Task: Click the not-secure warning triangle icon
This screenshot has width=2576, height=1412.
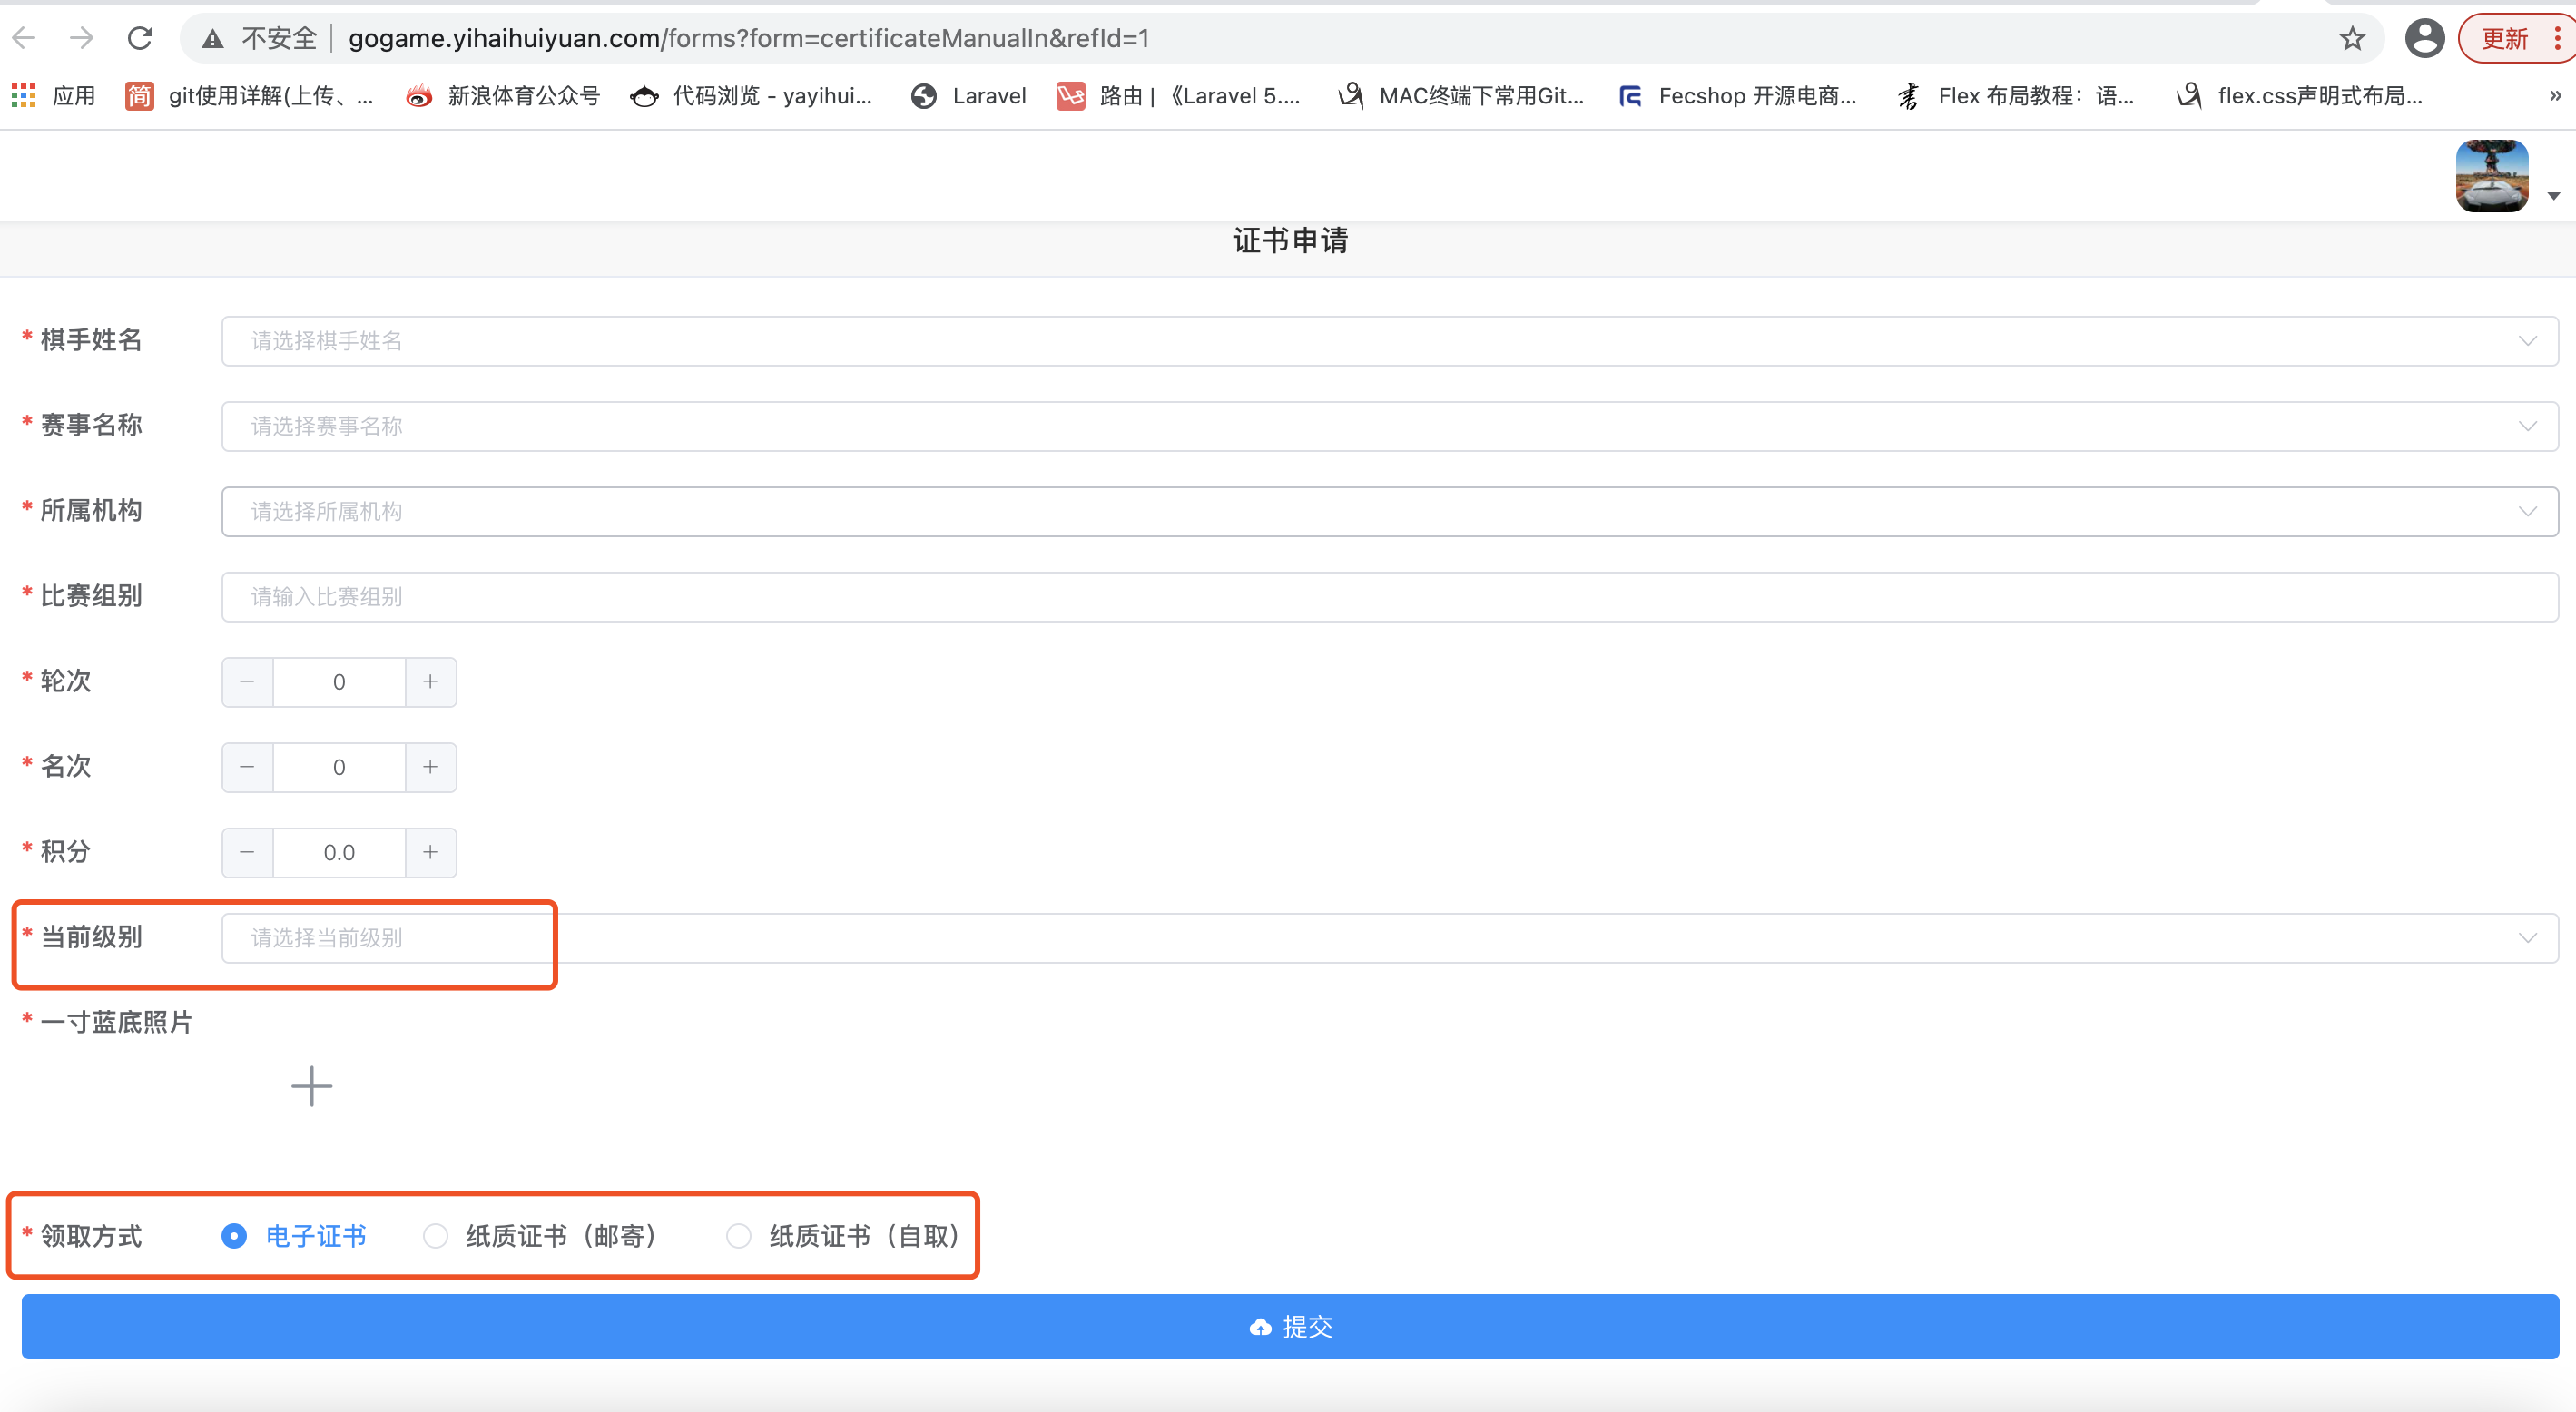Action: coord(212,39)
